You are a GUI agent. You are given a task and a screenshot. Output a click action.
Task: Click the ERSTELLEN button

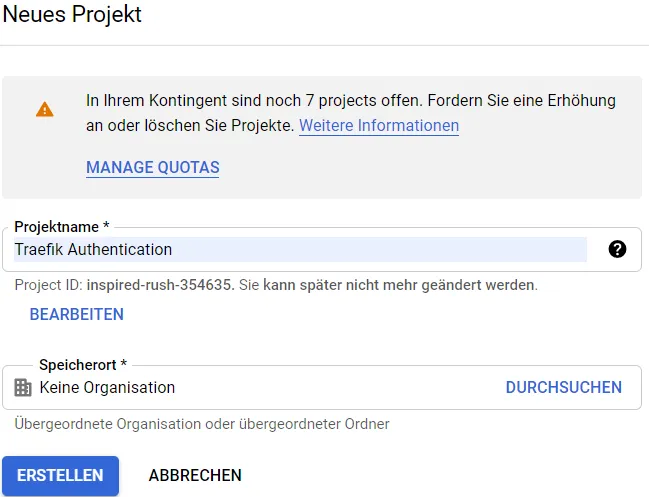[60, 475]
